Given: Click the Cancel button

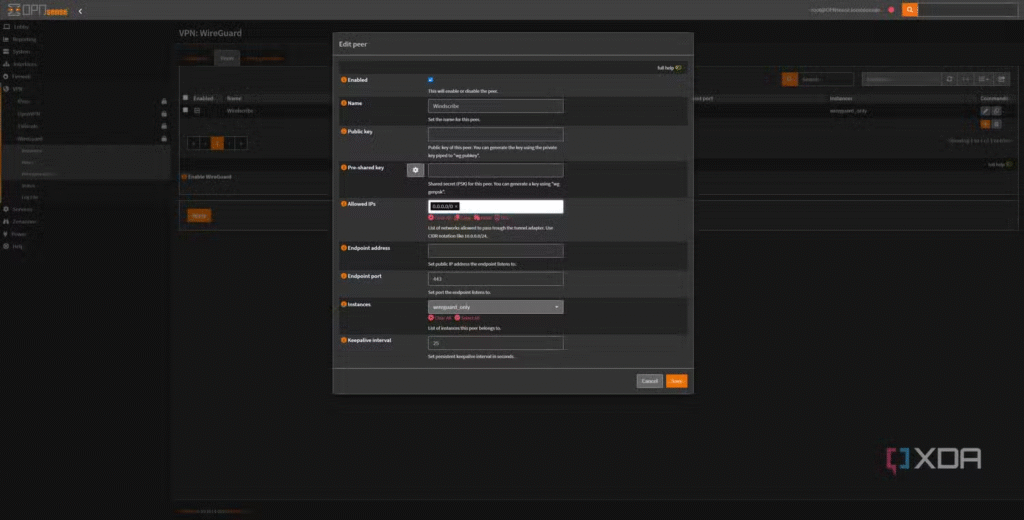Looking at the screenshot, I should [649, 381].
